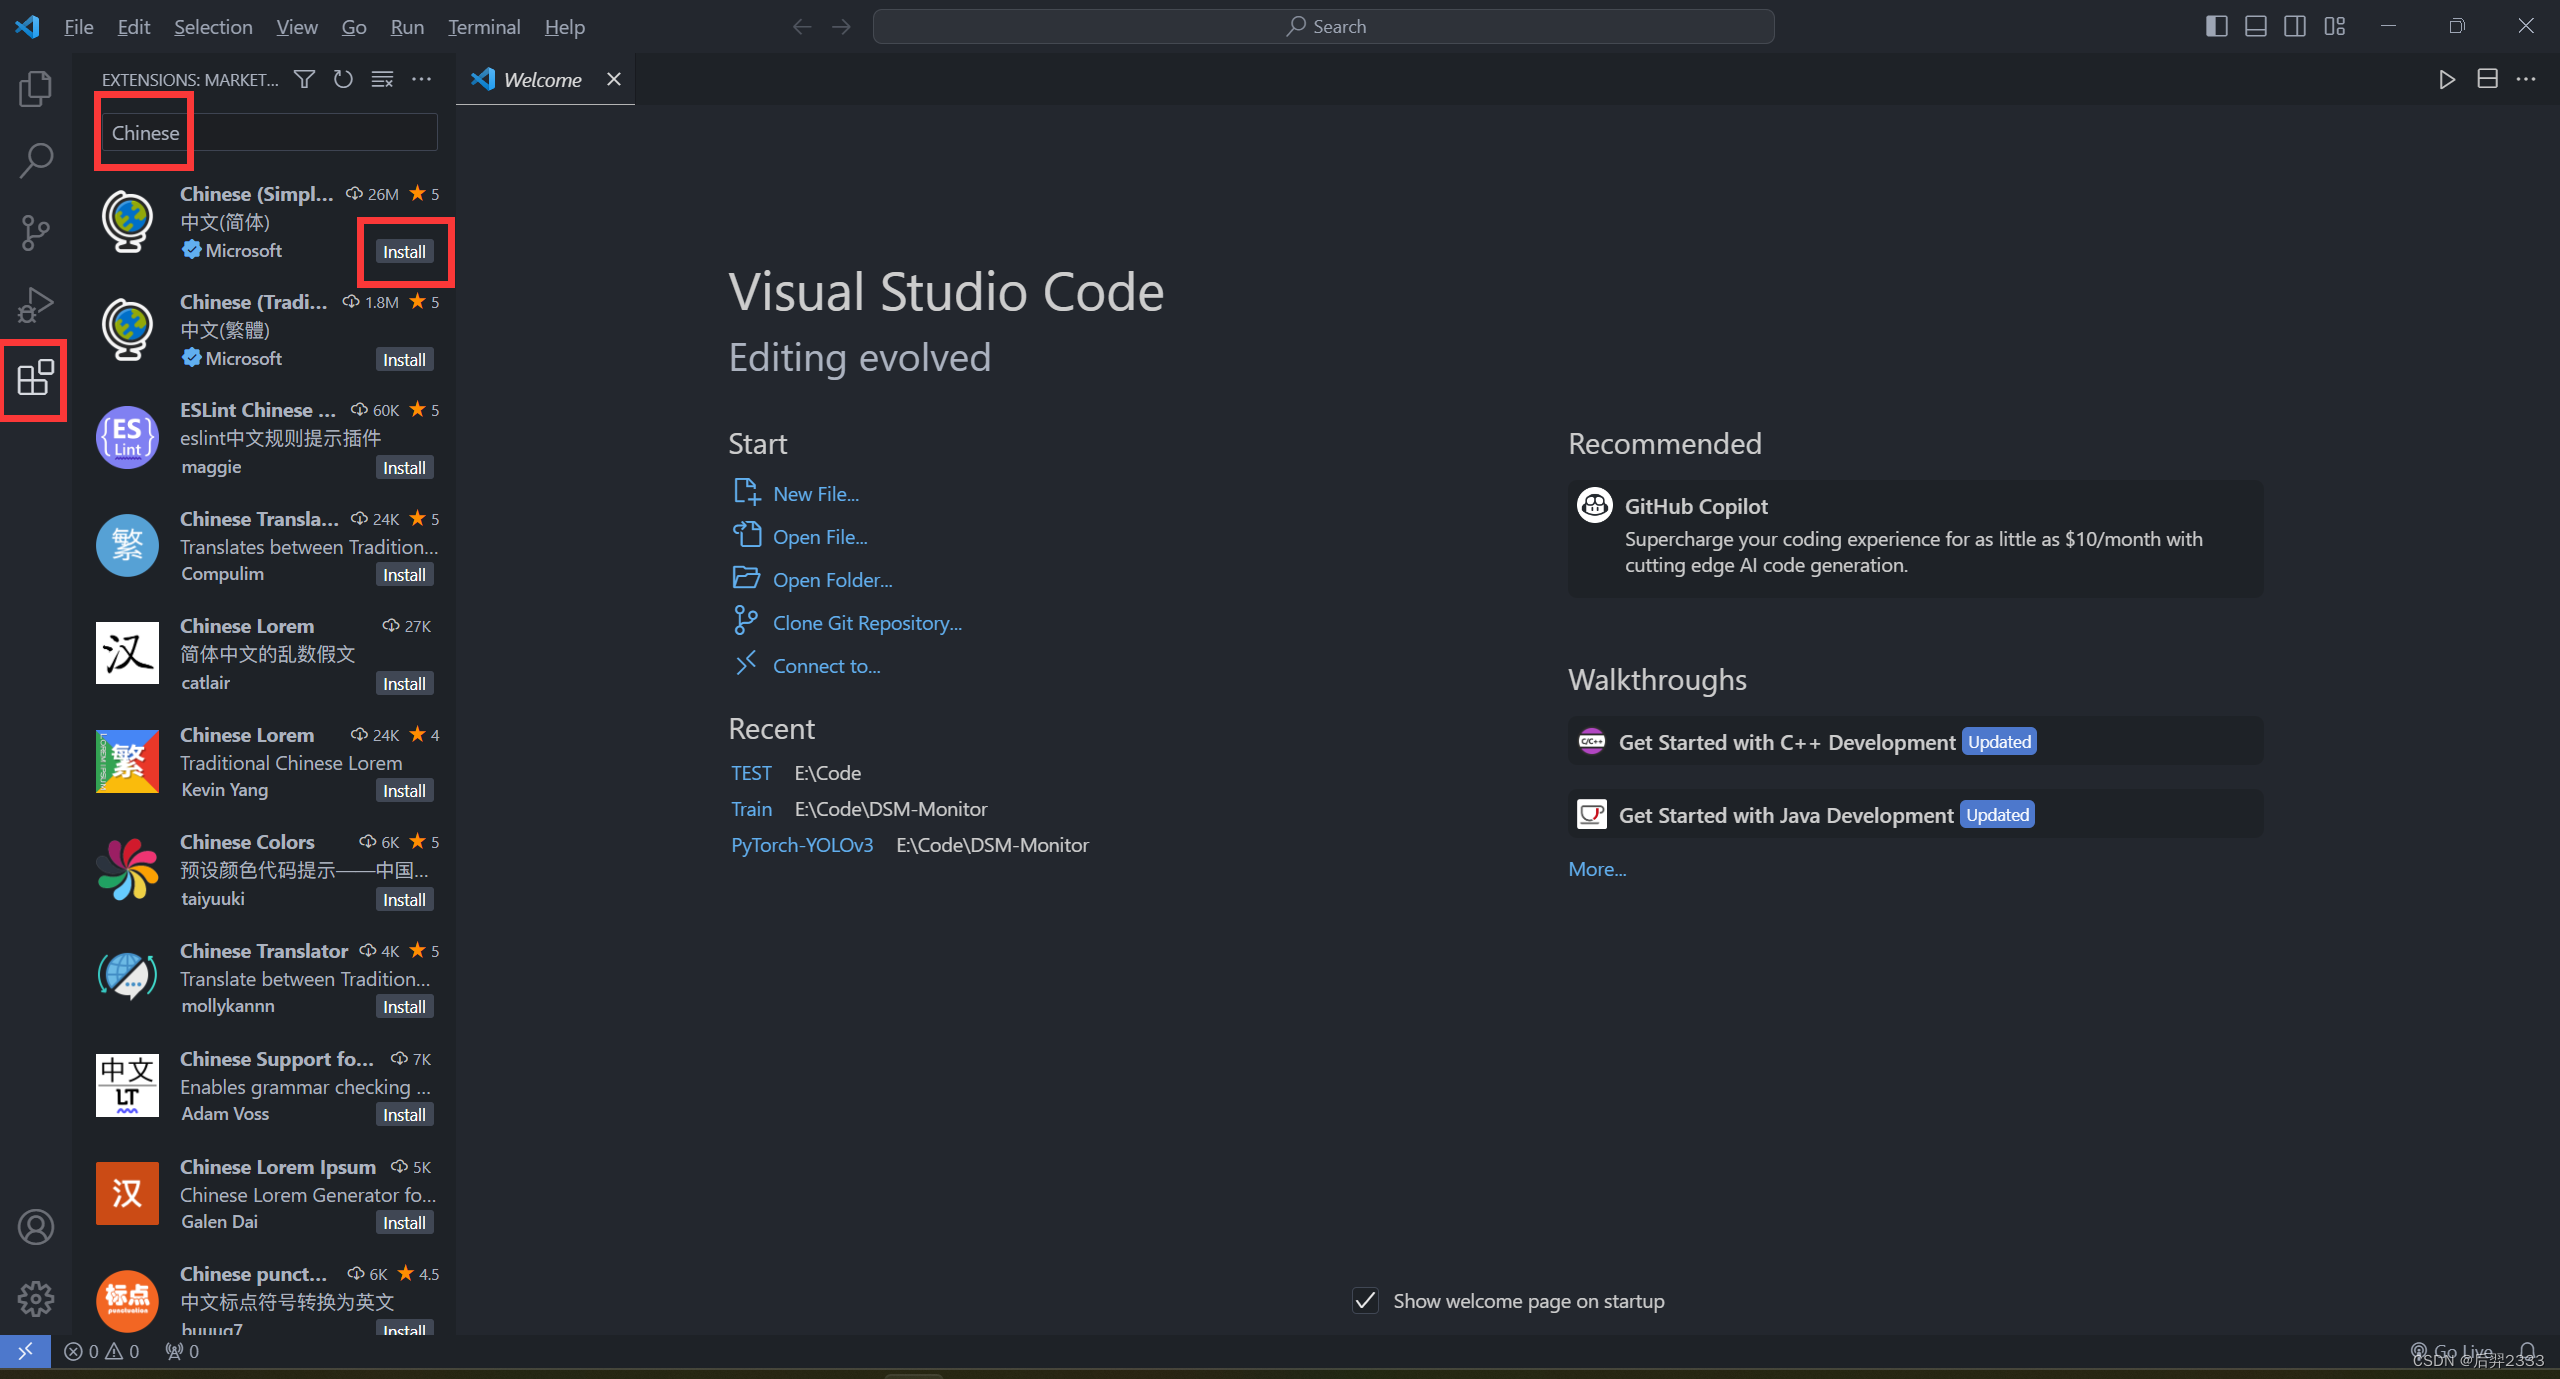The height and width of the screenshot is (1379, 2560).
Task: Open the File menu
Action: click(78, 27)
